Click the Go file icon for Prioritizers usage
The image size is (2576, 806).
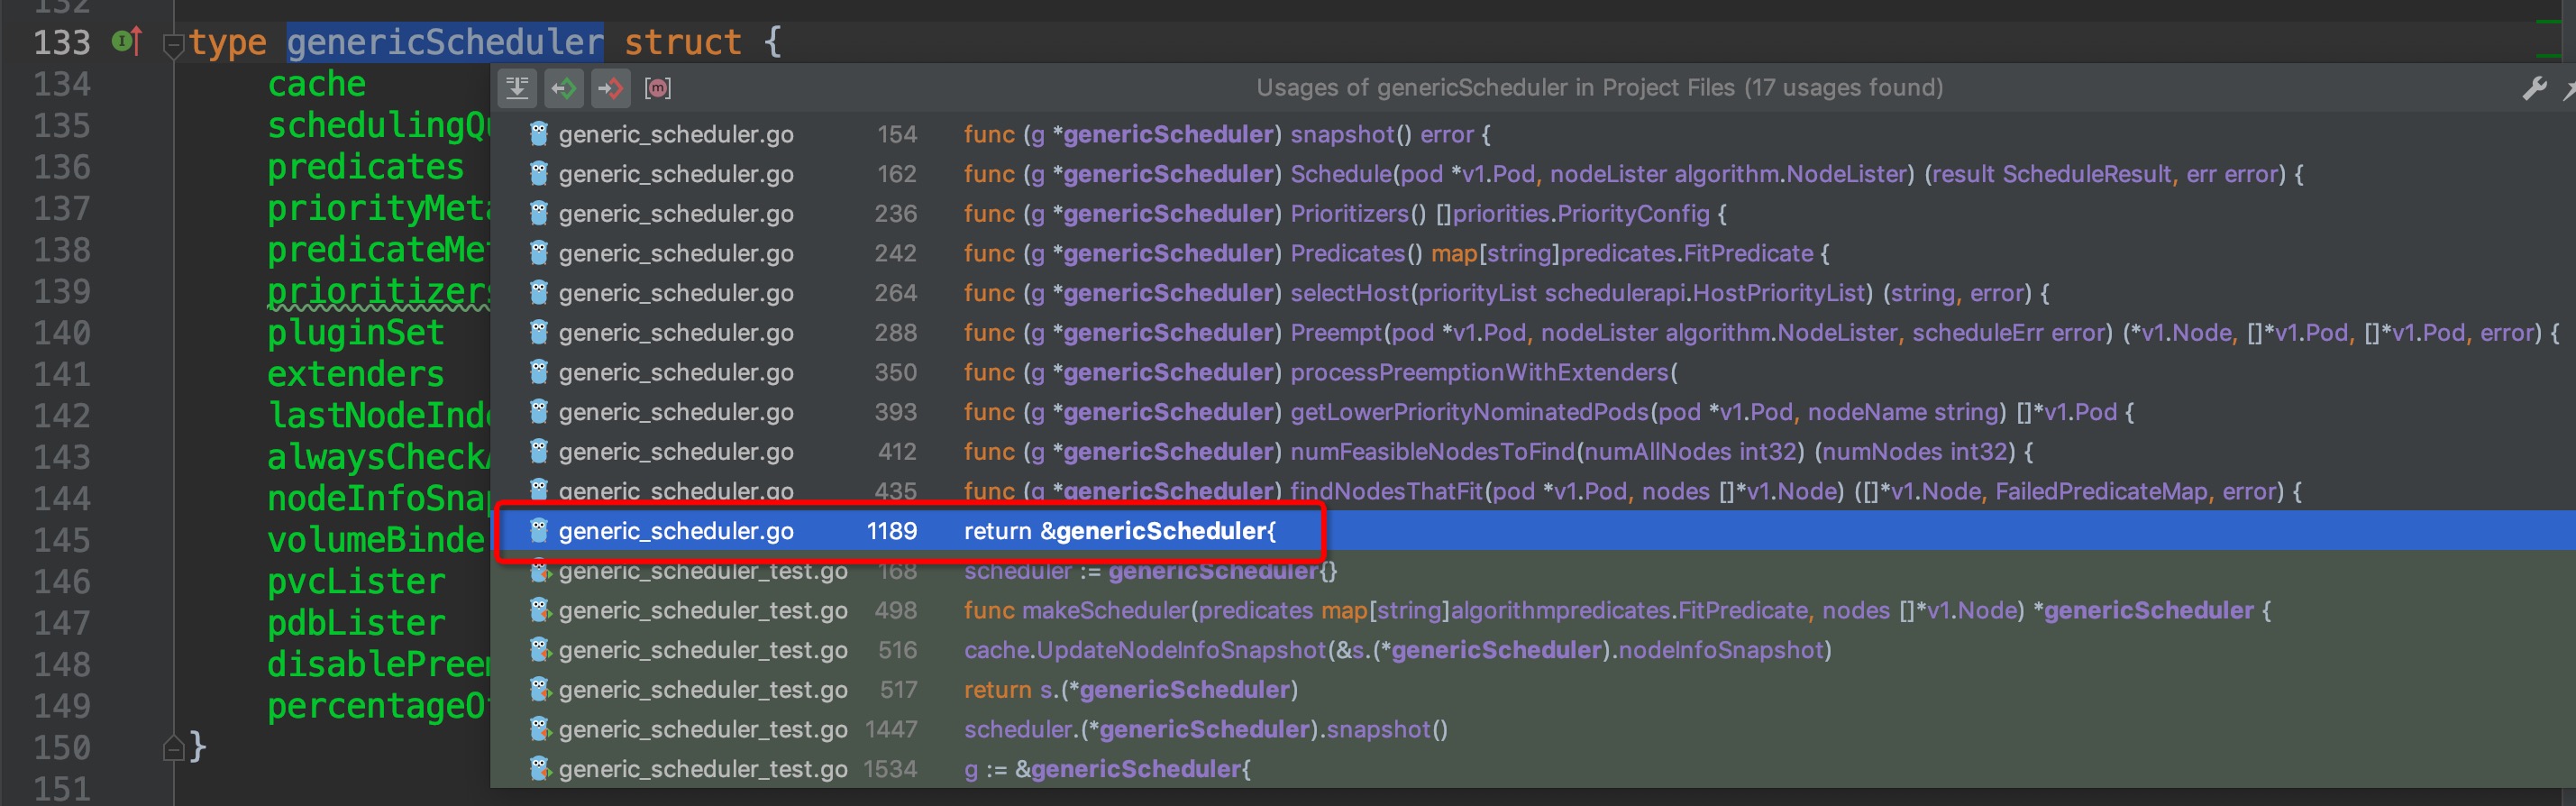tap(539, 214)
